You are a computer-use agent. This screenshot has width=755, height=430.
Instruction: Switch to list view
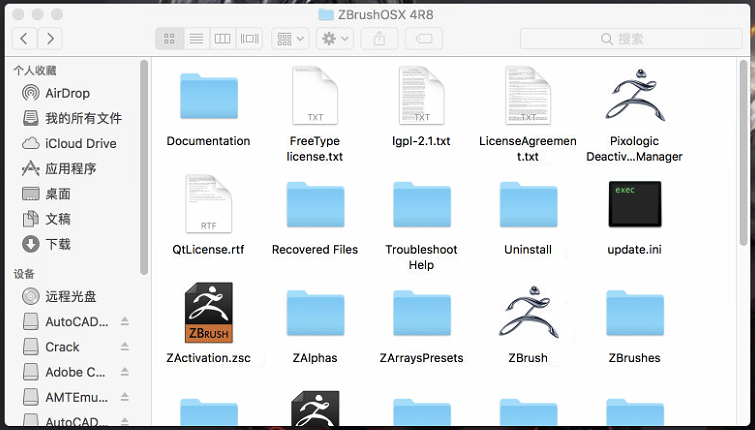[x=196, y=39]
